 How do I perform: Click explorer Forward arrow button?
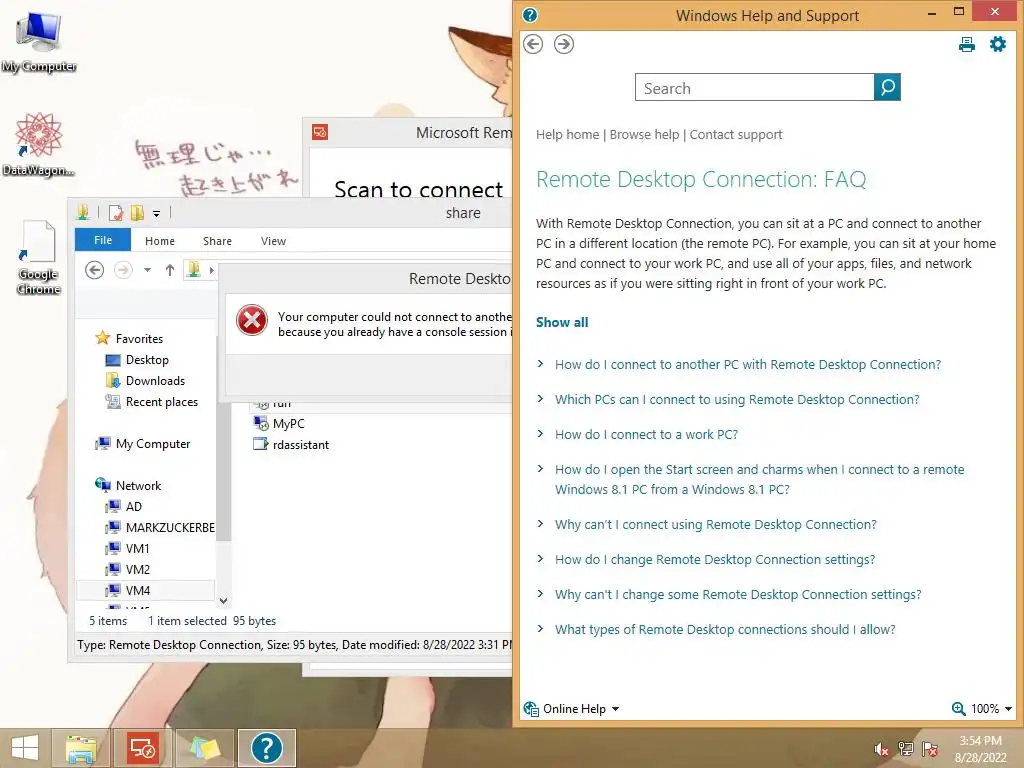pos(123,270)
